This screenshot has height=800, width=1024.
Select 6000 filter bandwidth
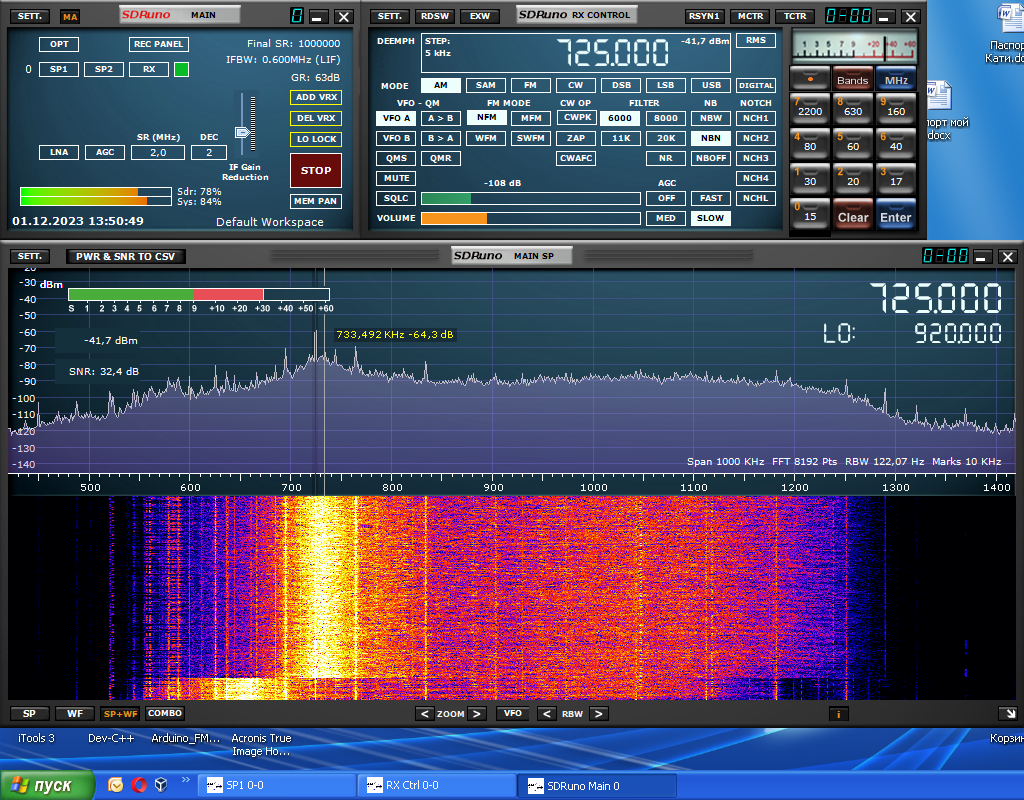tap(620, 118)
